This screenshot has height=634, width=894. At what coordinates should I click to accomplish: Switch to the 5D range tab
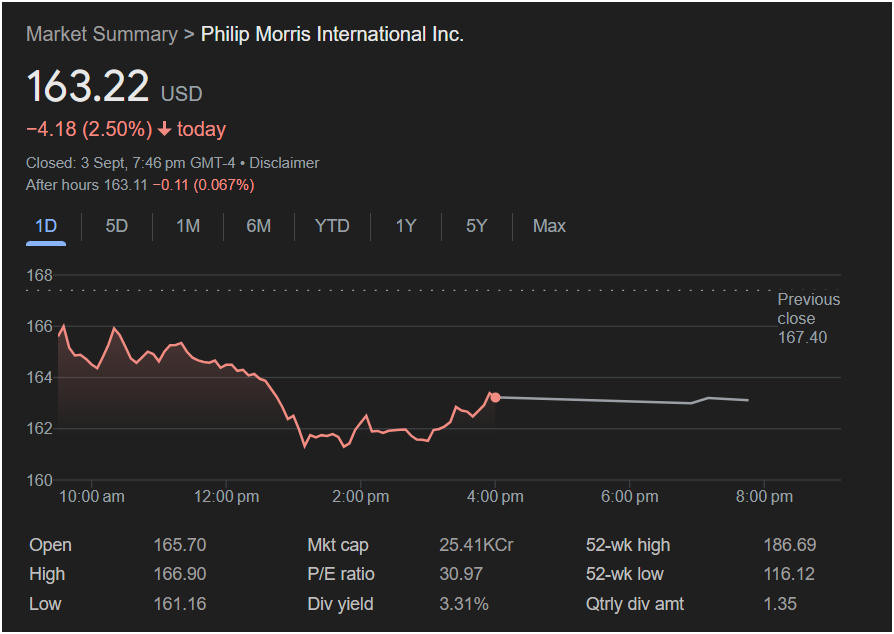click(x=116, y=226)
